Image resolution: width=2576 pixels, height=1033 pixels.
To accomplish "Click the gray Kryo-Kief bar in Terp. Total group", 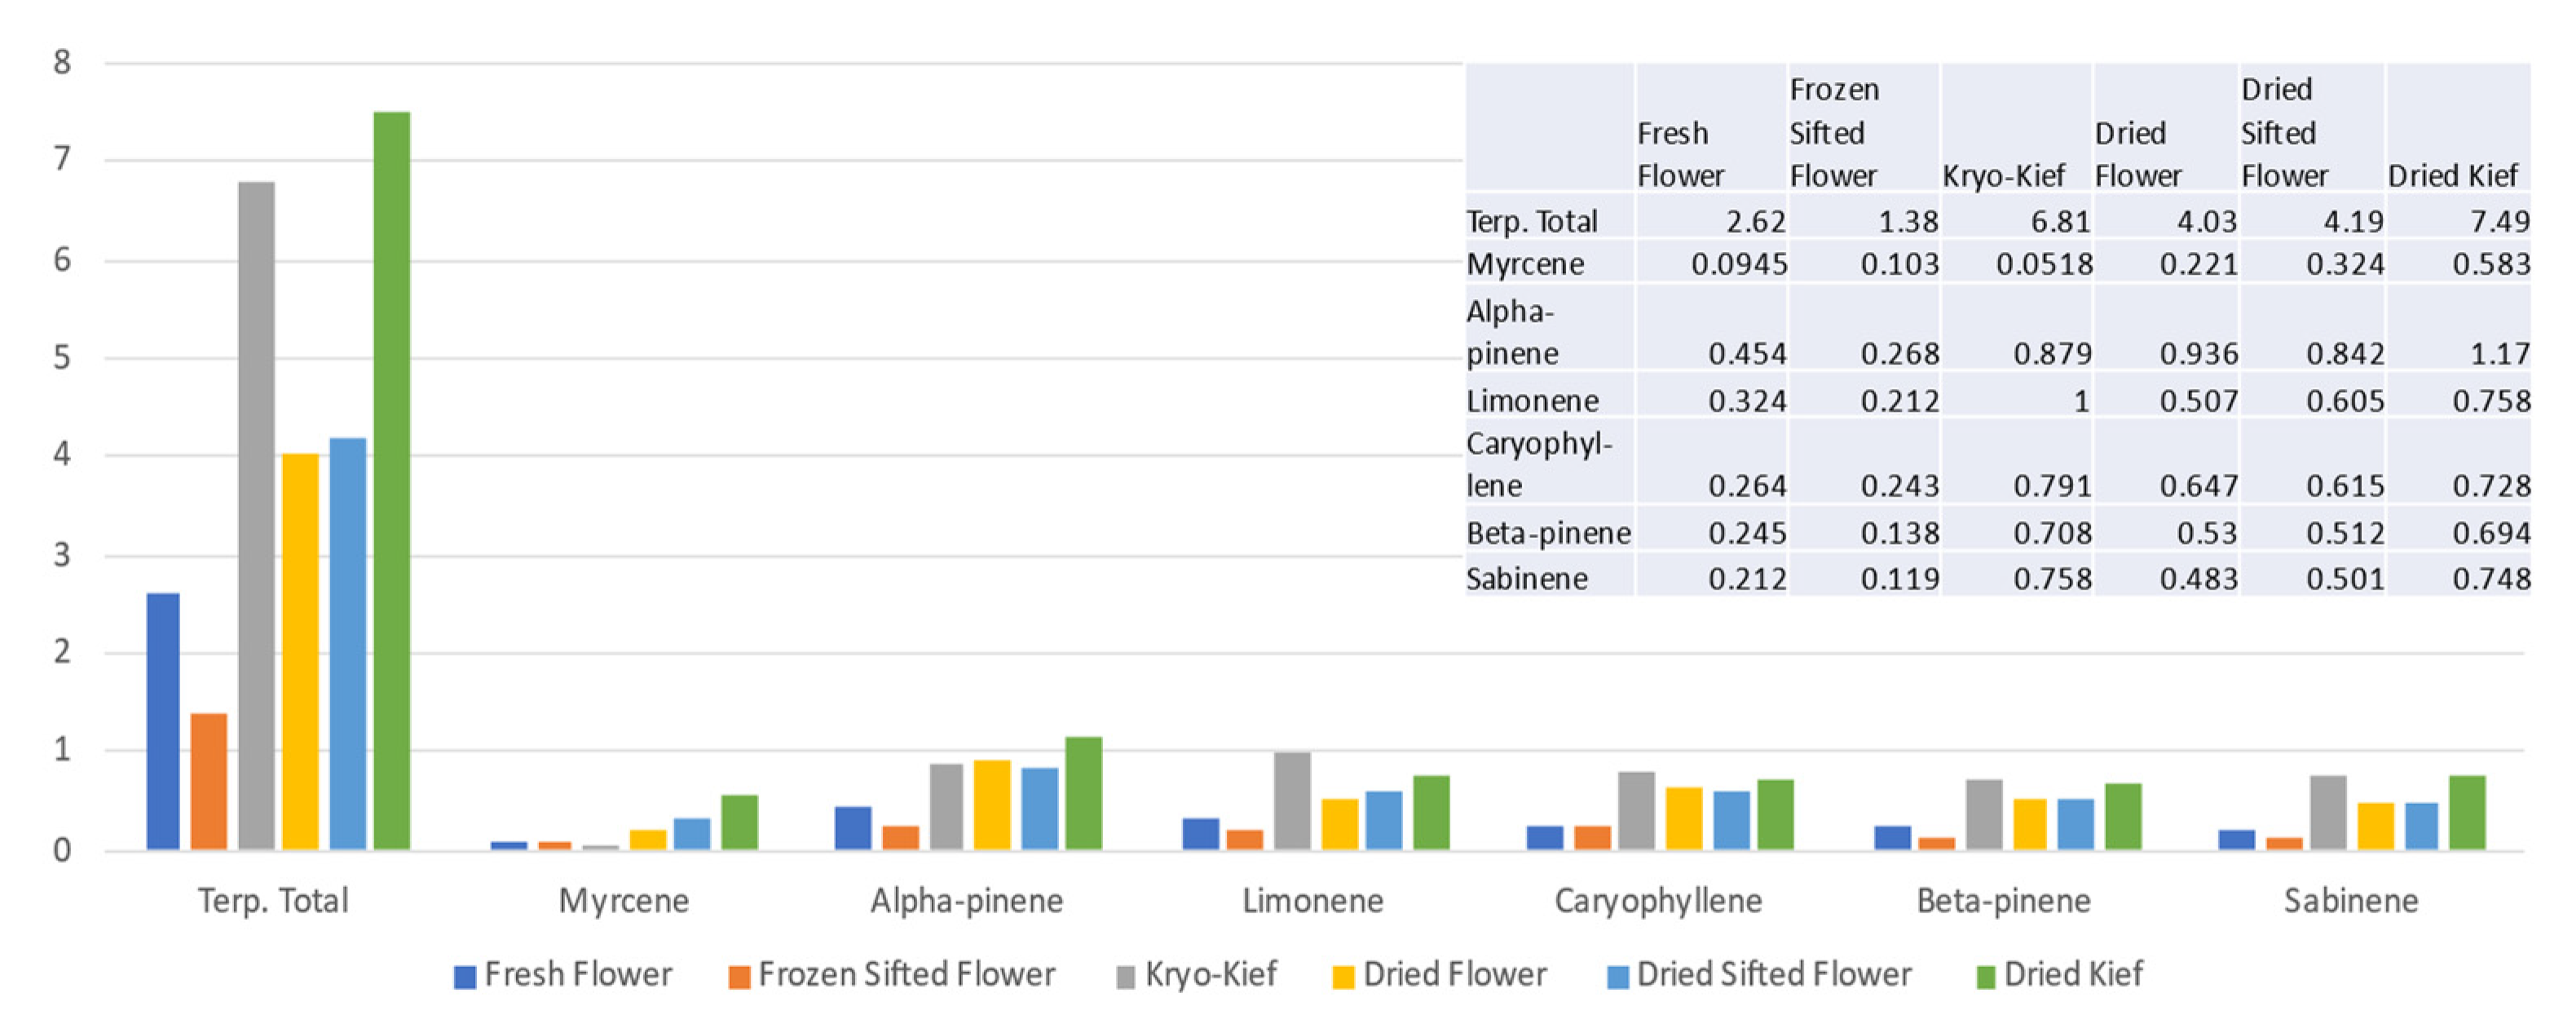I will pos(256,515).
